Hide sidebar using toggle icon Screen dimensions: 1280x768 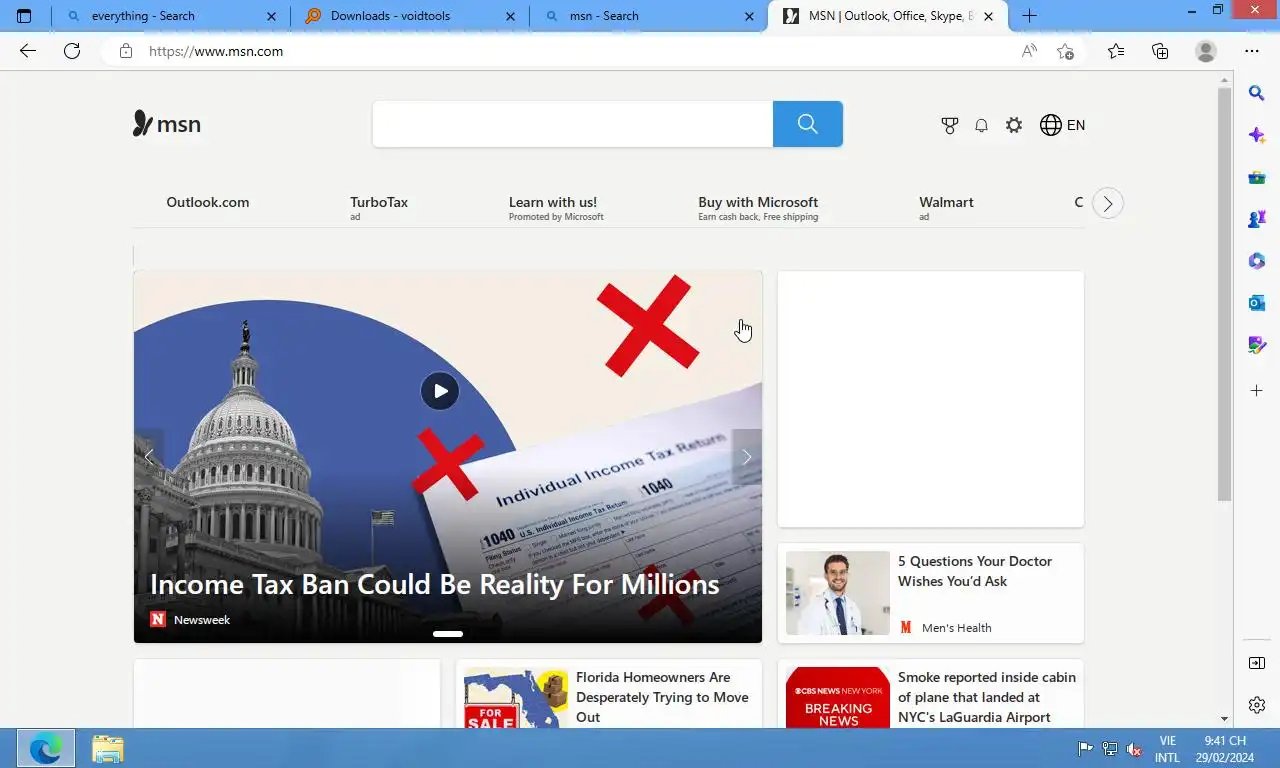[1257, 663]
